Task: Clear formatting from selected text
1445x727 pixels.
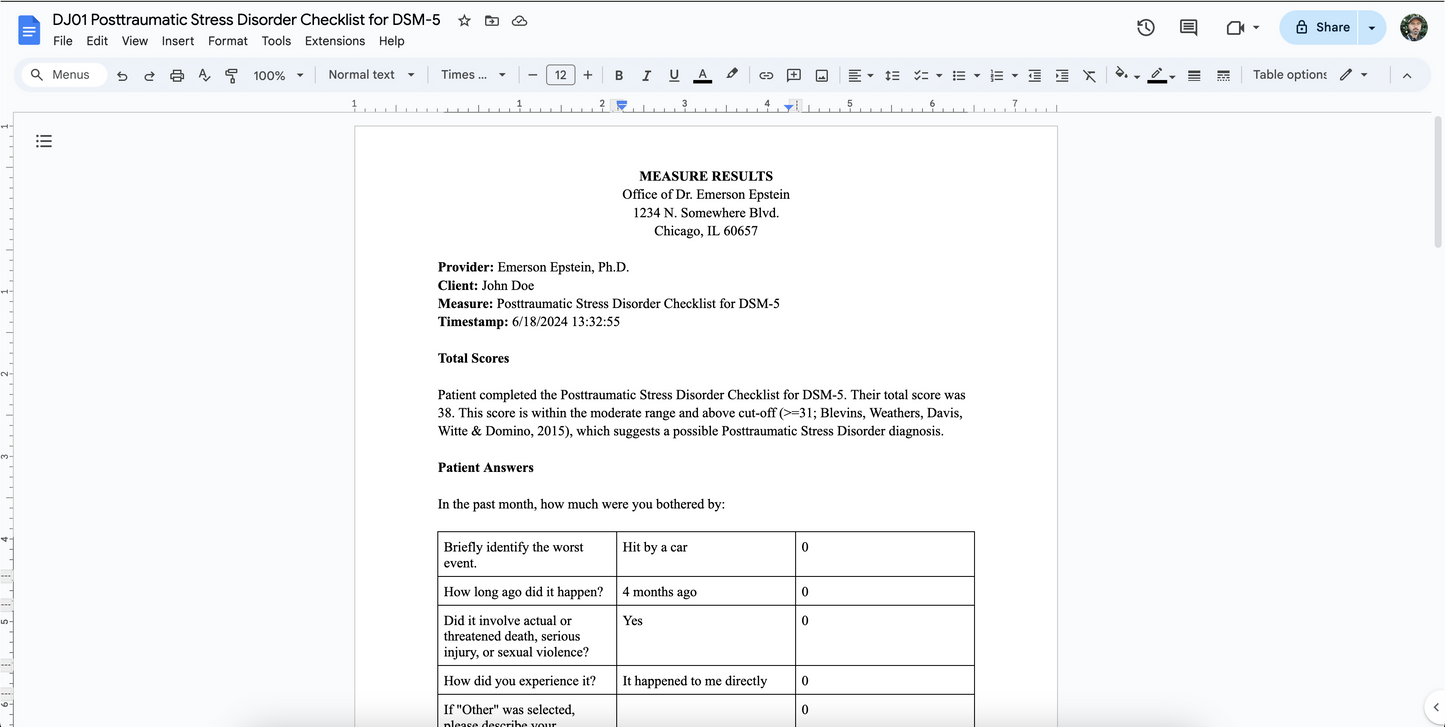Action: [1089, 75]
